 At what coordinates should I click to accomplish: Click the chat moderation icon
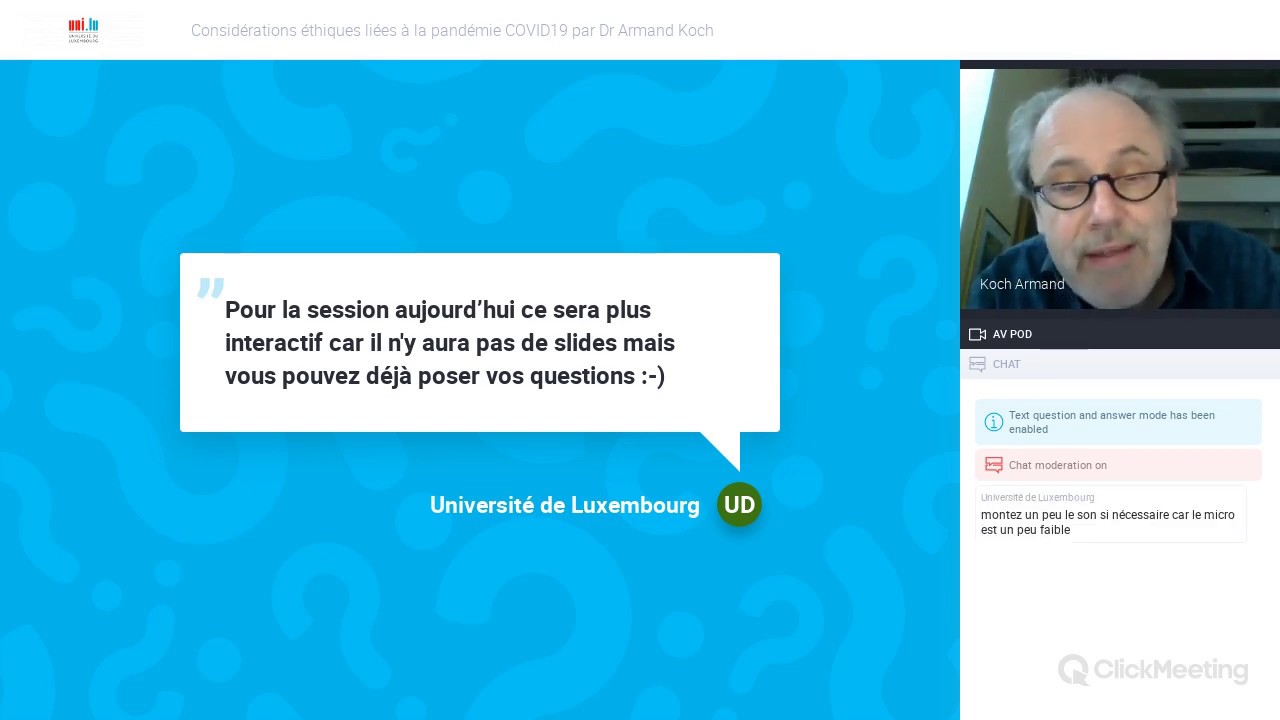pos(993,465)
